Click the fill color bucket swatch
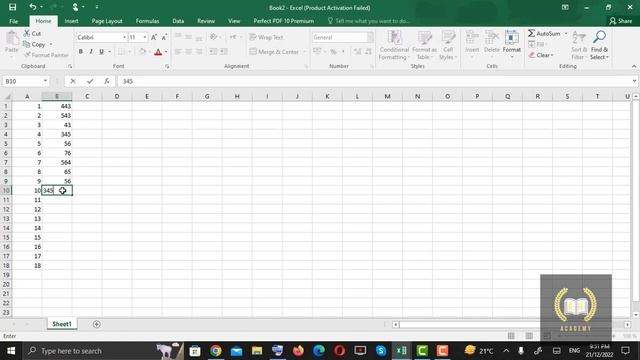 142,52
